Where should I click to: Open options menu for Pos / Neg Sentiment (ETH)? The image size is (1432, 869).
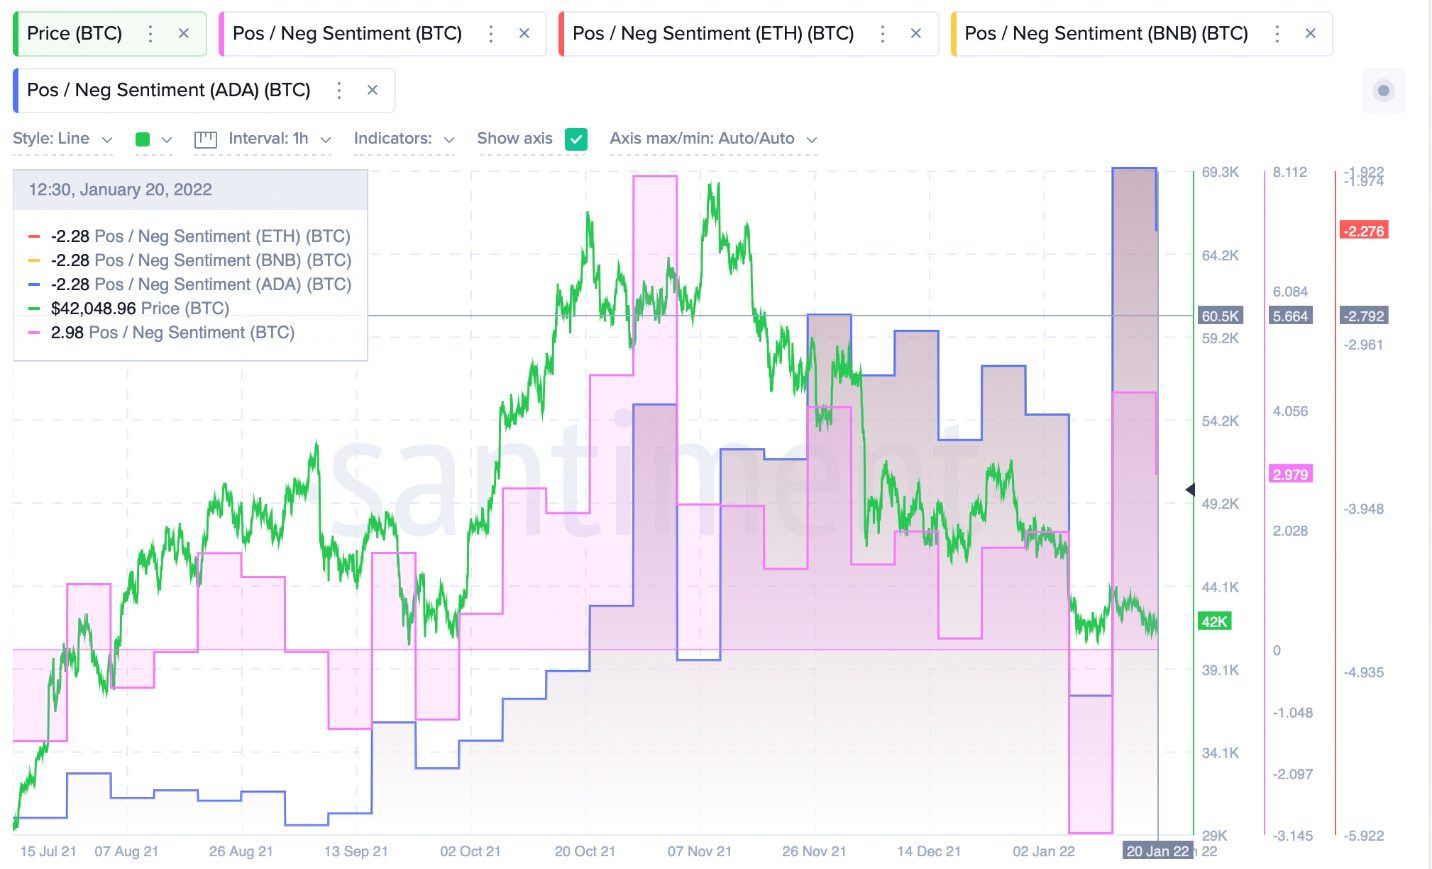click(x=883, y=33)
